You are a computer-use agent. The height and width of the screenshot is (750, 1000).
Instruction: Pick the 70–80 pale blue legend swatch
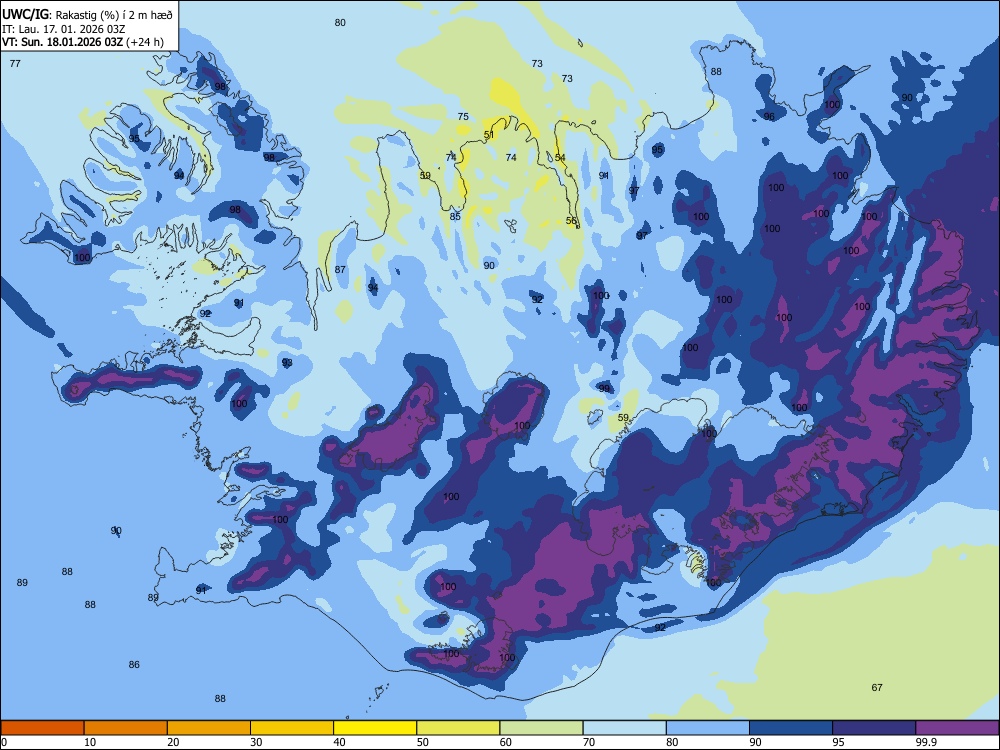(624, 728)
